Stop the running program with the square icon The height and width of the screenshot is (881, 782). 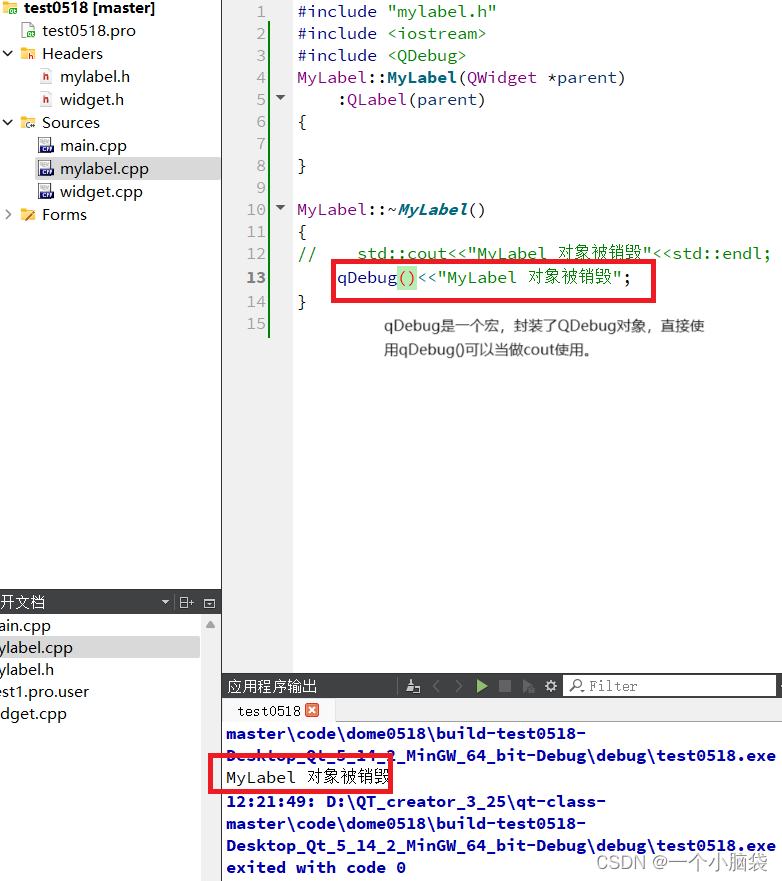click(x=505, y=686)
